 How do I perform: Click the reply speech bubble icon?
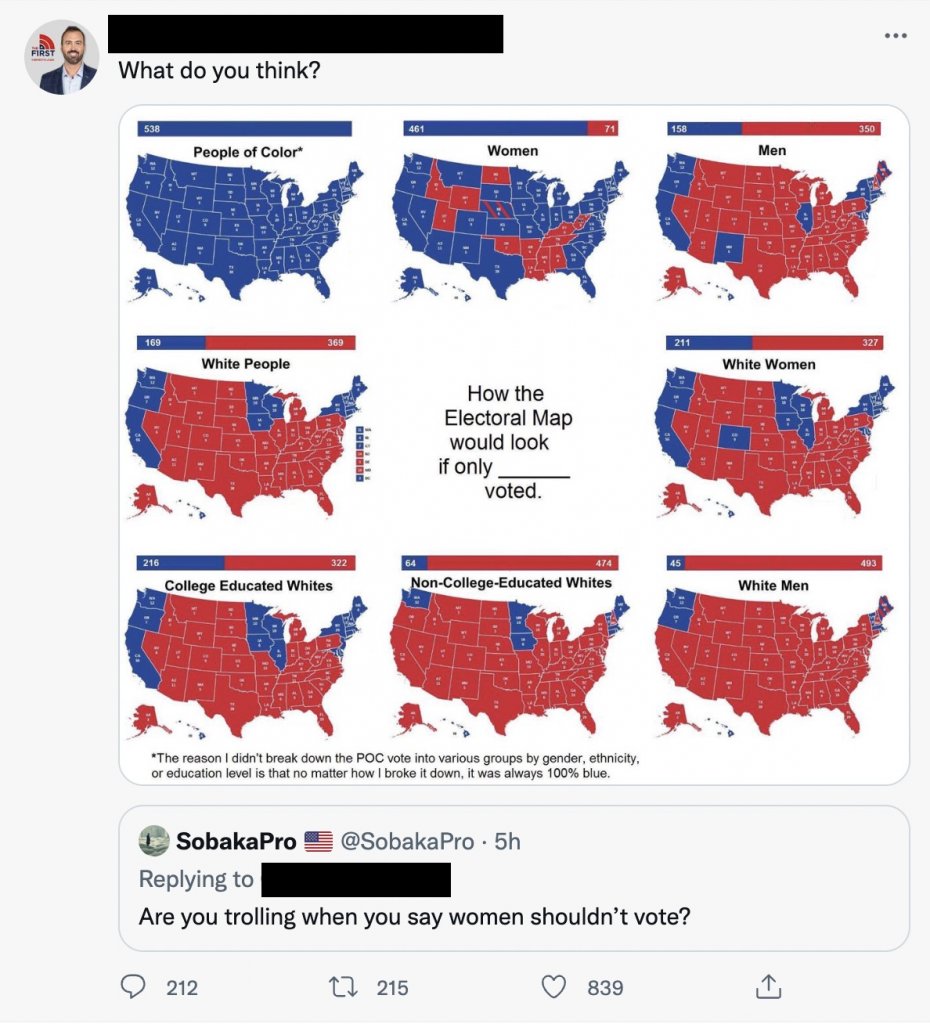(x=133, y=987)
